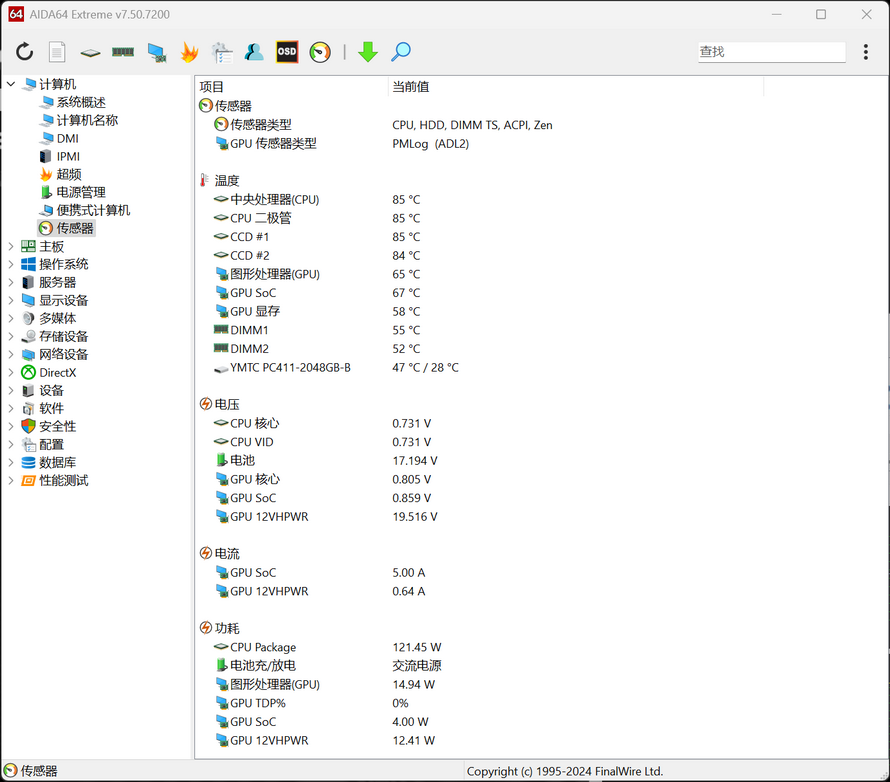
Task: Collapse the 计算机 tree node
Action: (11, 85)
